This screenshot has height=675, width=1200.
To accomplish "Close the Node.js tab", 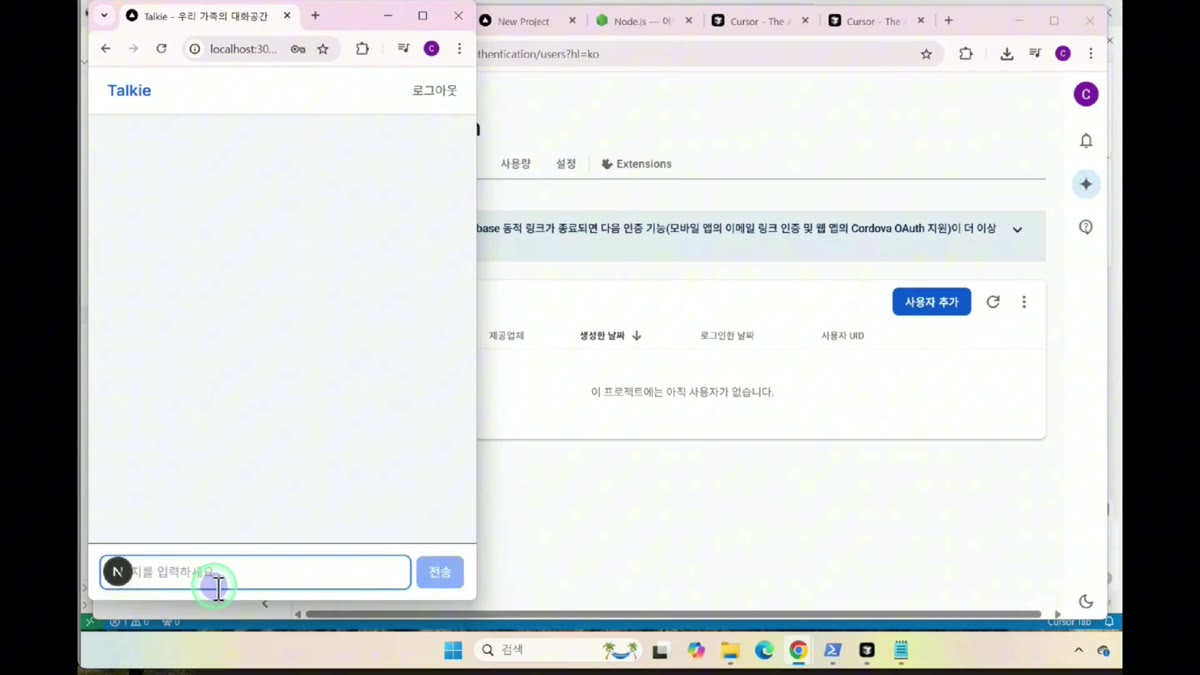I will (688, 21).
